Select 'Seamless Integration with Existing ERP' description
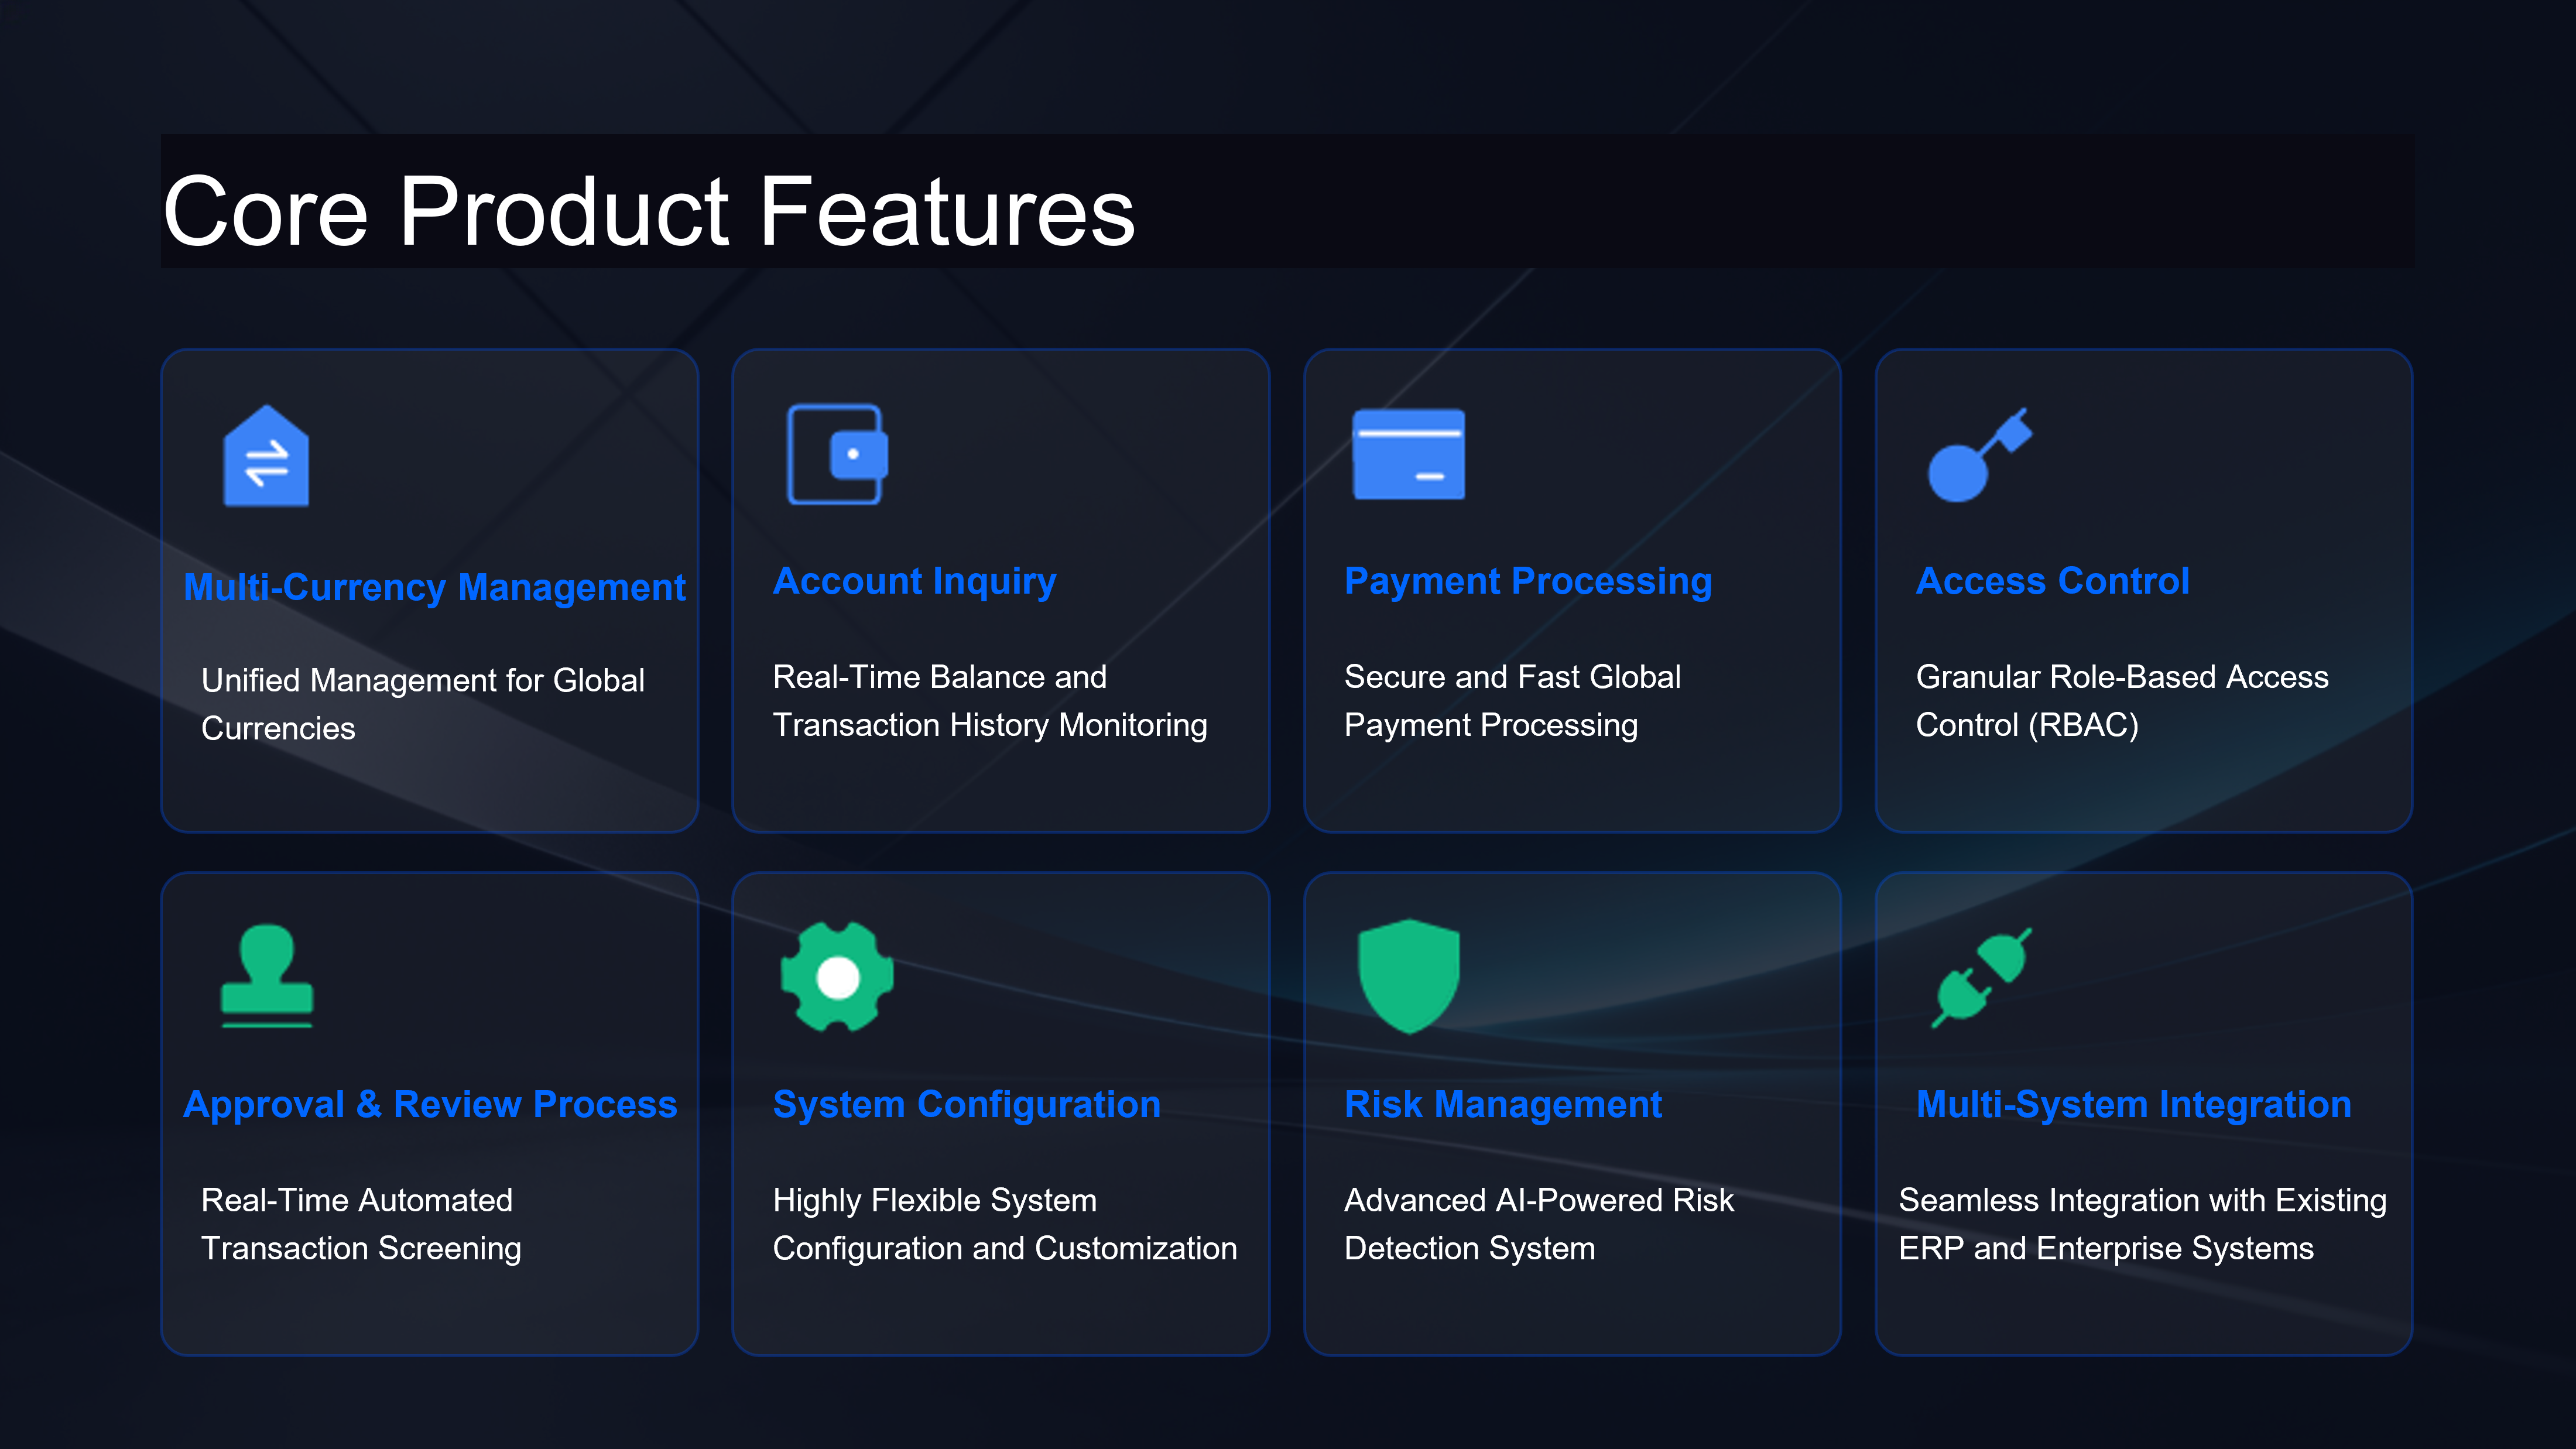This screenshot has width=2576, height=1449. pyautogui.click(x=2141, y=1224)
